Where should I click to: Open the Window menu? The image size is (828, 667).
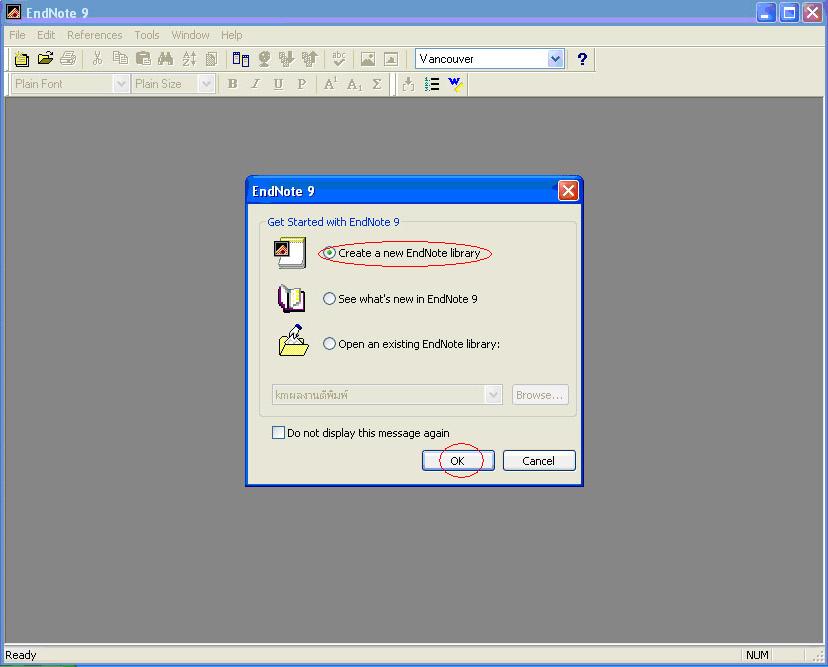click(191, 35)
